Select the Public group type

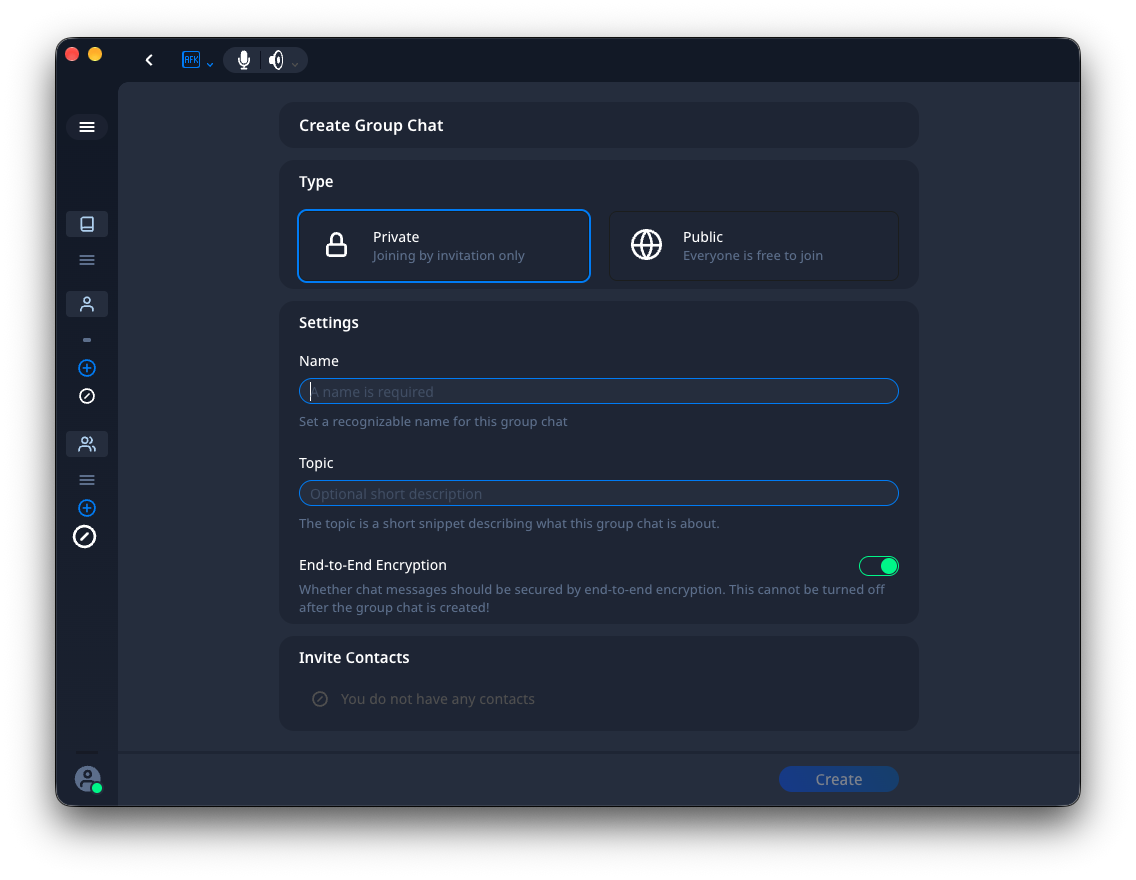pyautogui.click(x=753, y=246)
